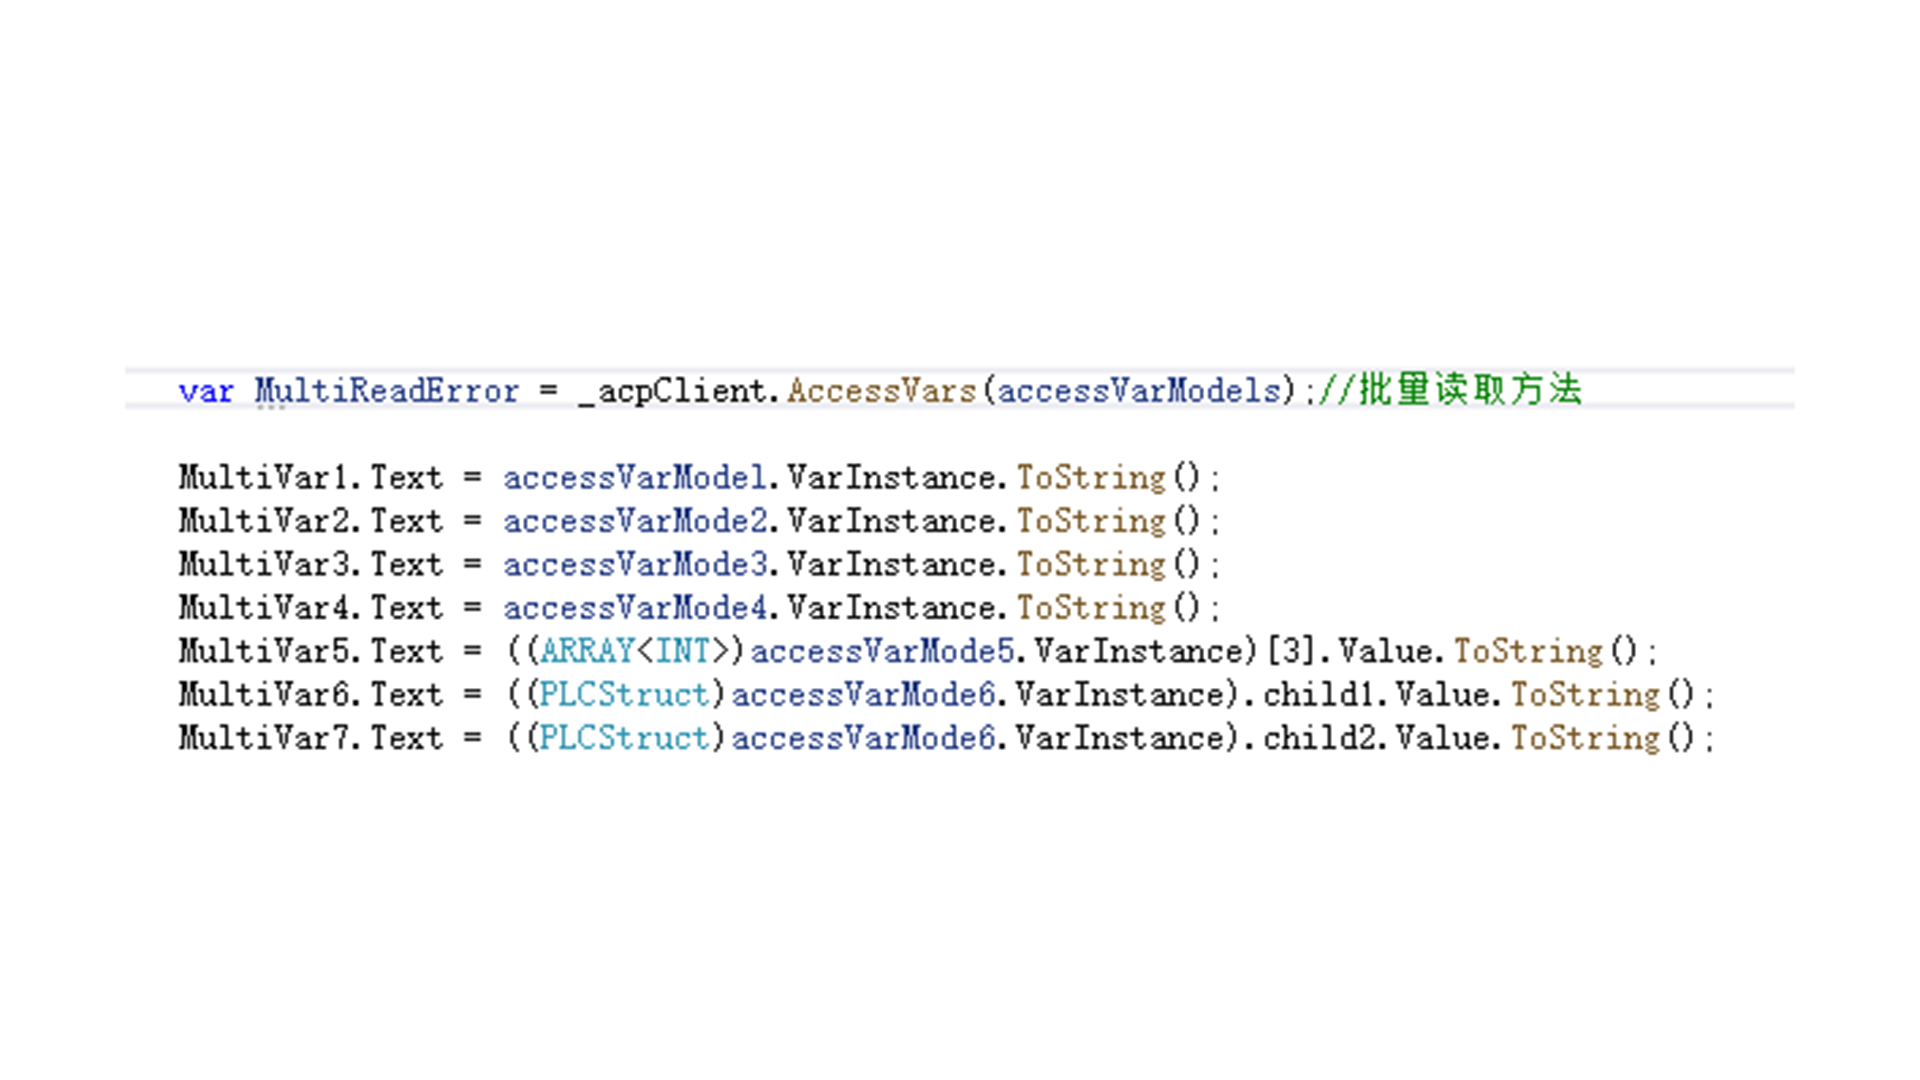Click PLCStruct cast on MultiVar6 line
Viewport: 1920px width, 1080px height.
(626, 695)
